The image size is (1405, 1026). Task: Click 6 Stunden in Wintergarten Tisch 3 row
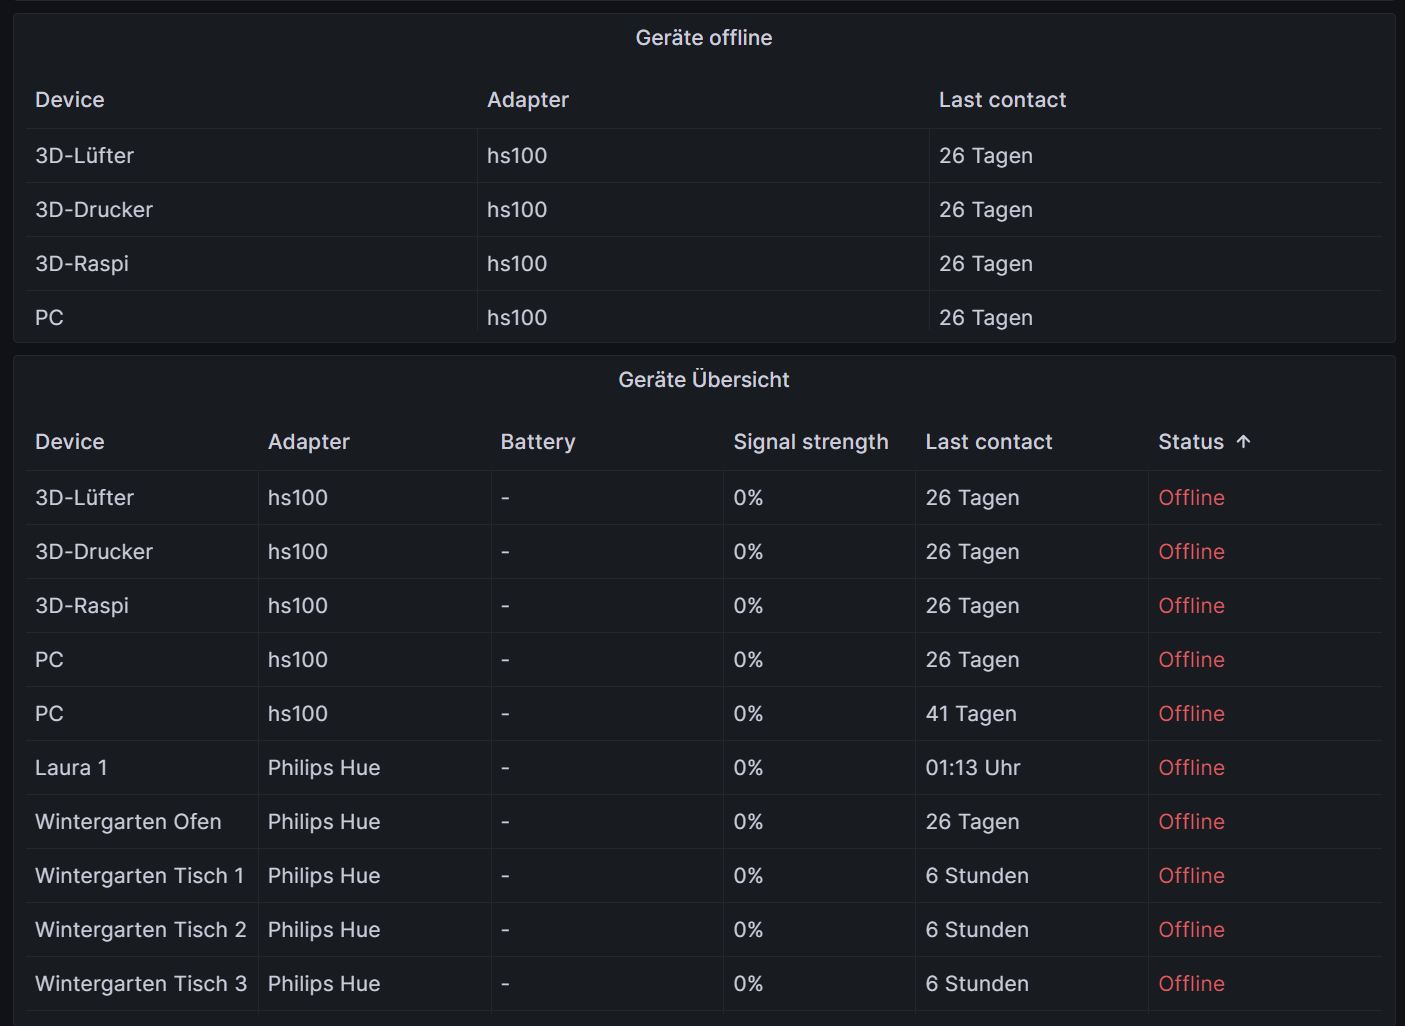coord(977,984)
